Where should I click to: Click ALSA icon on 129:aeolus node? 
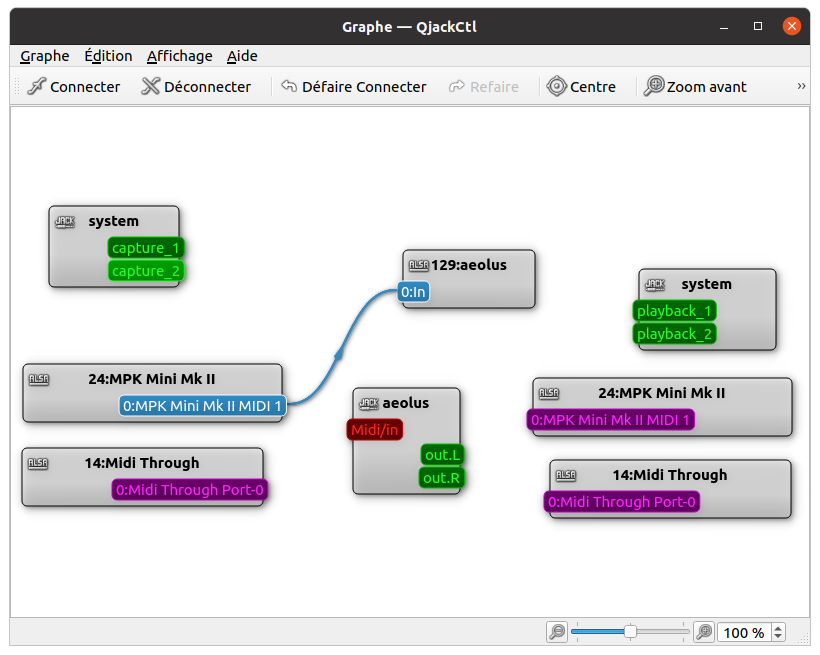418,265
